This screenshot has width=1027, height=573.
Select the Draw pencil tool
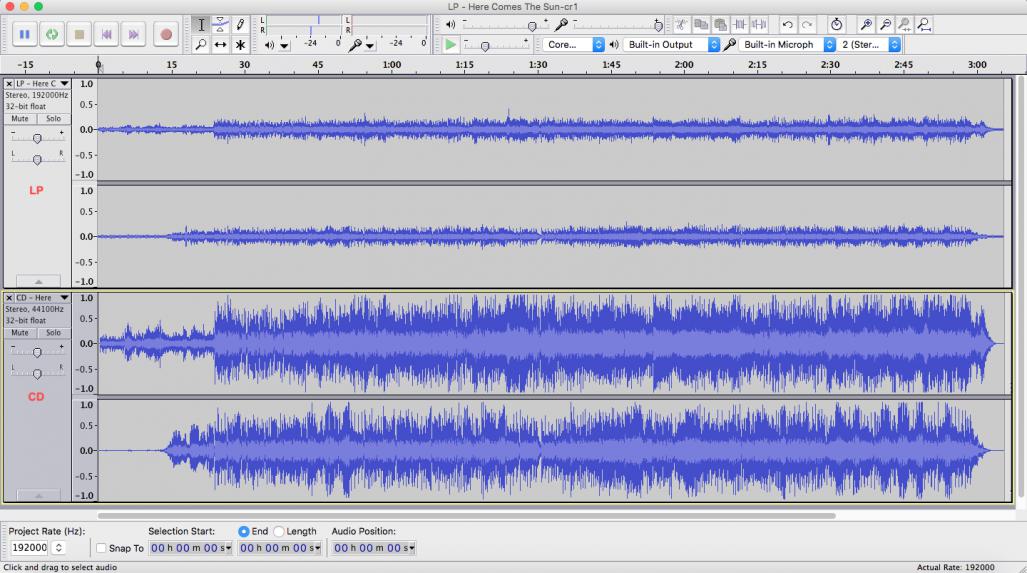coord(240,25)
